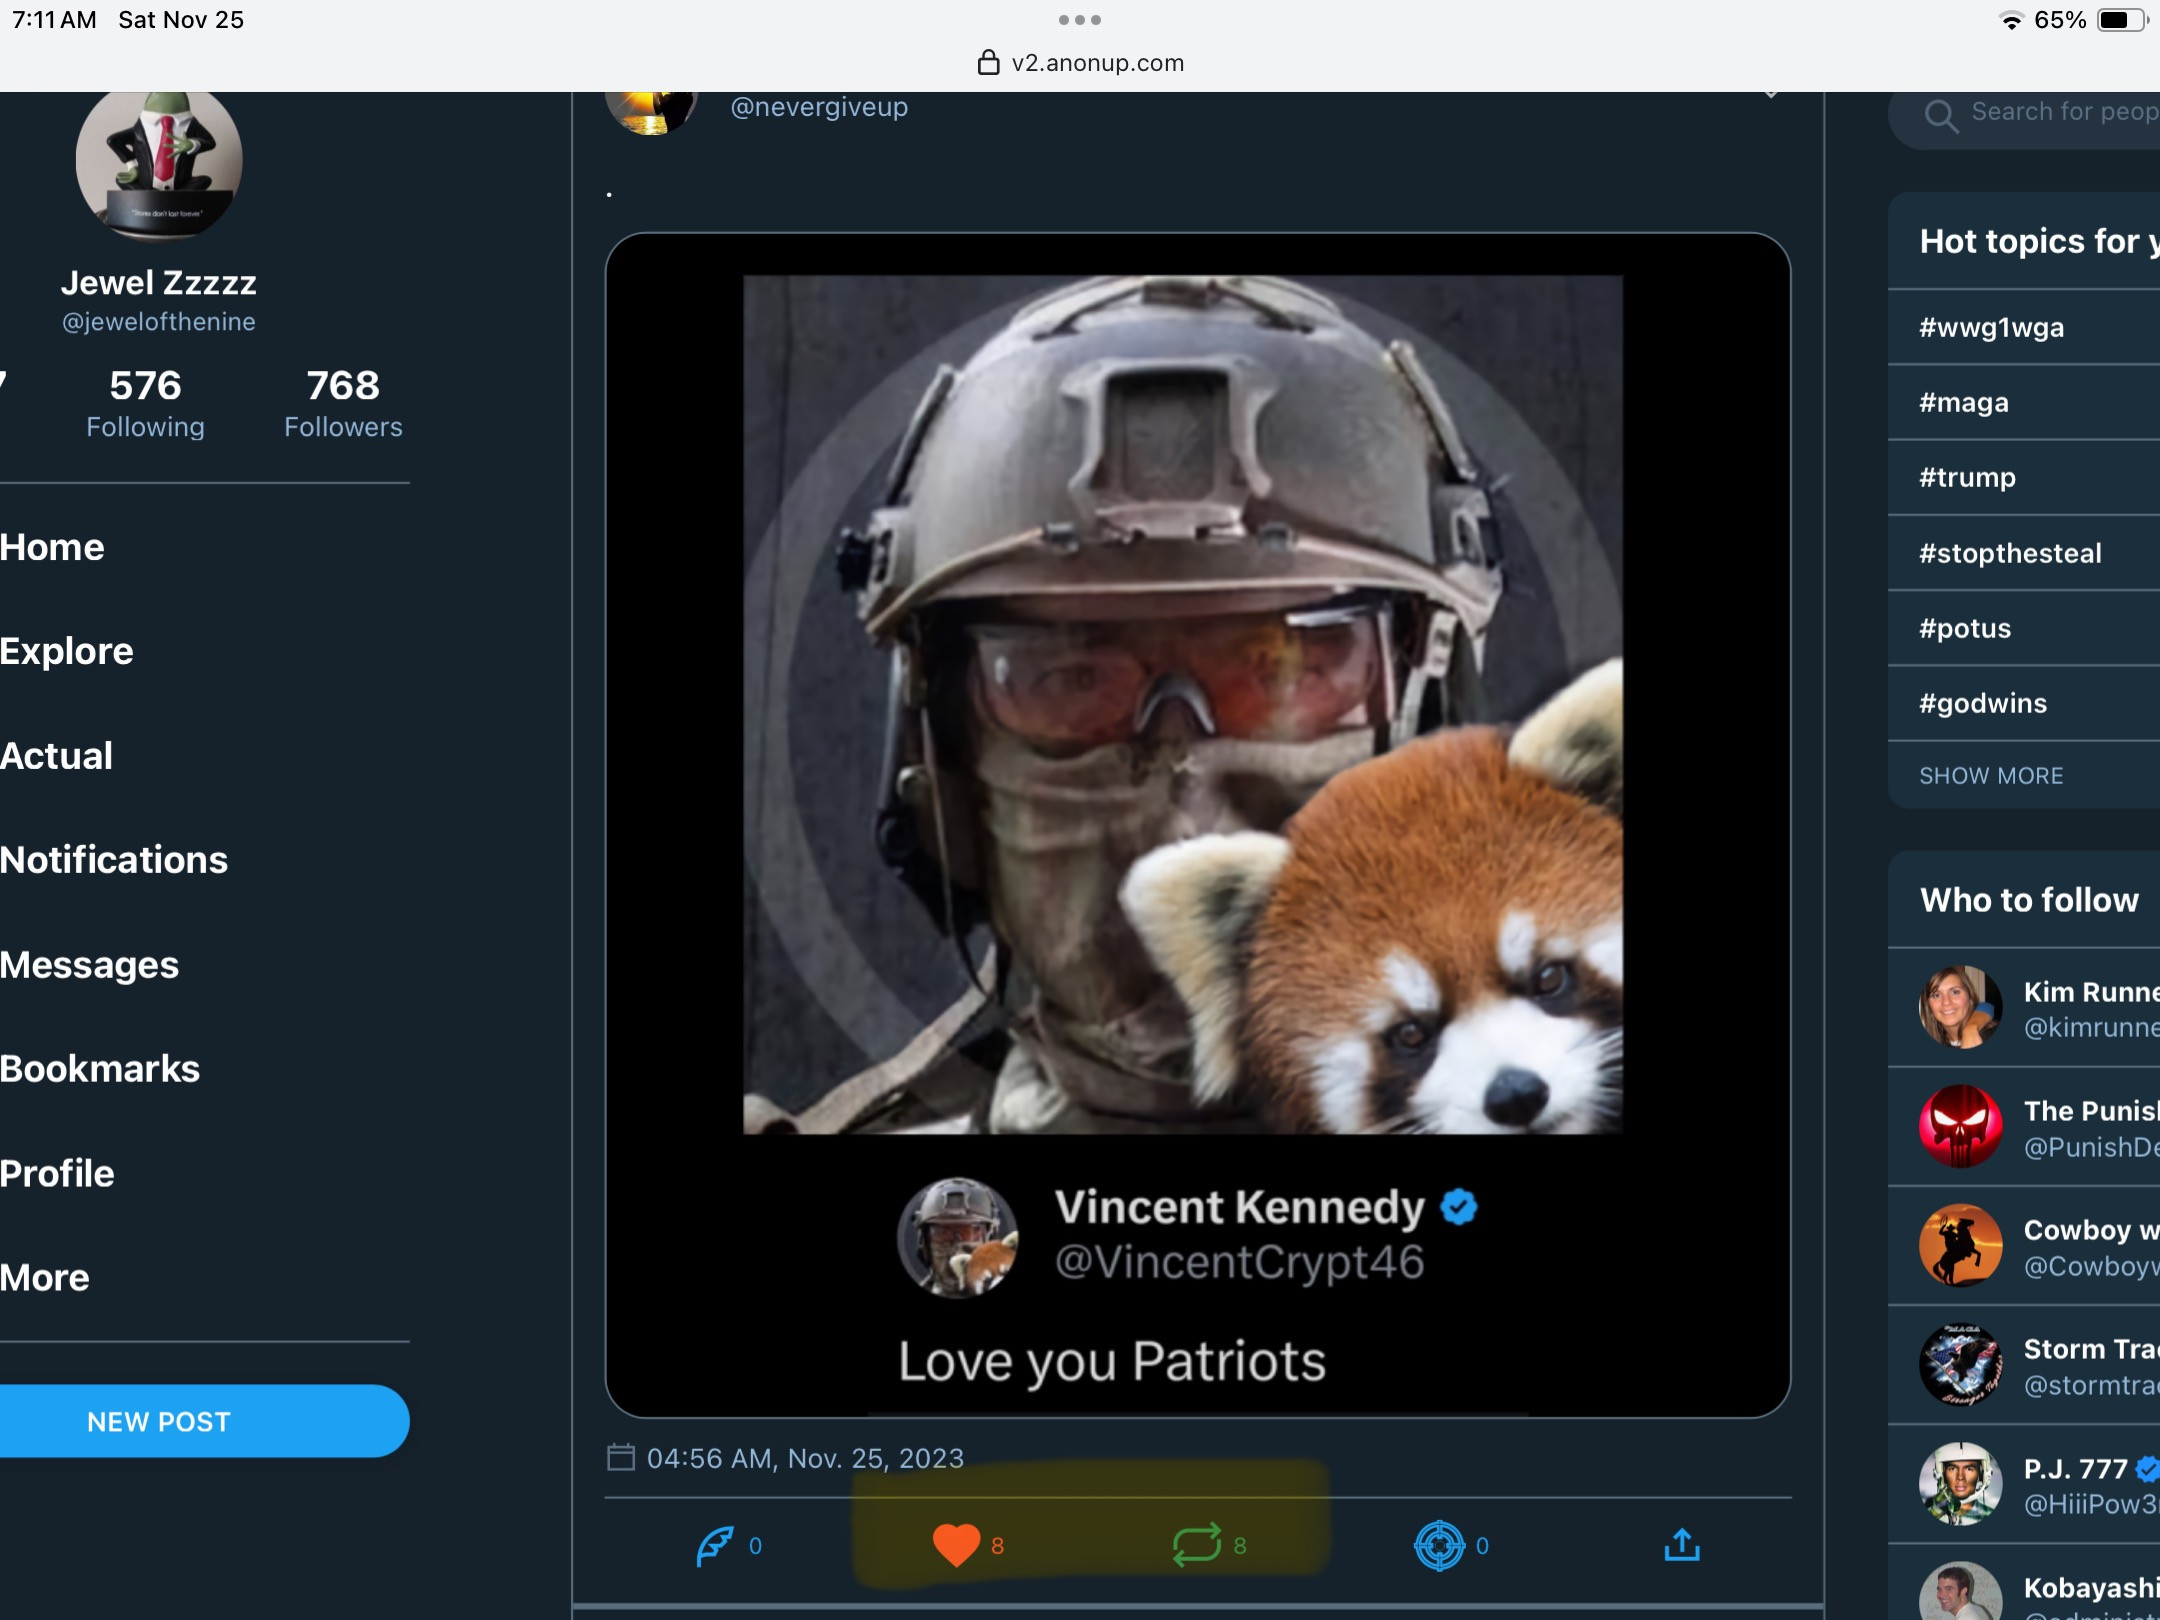This screenshot has width=2160, height=1620.
Task: Tap the share upload icon
Action: pos(1682,1546)
